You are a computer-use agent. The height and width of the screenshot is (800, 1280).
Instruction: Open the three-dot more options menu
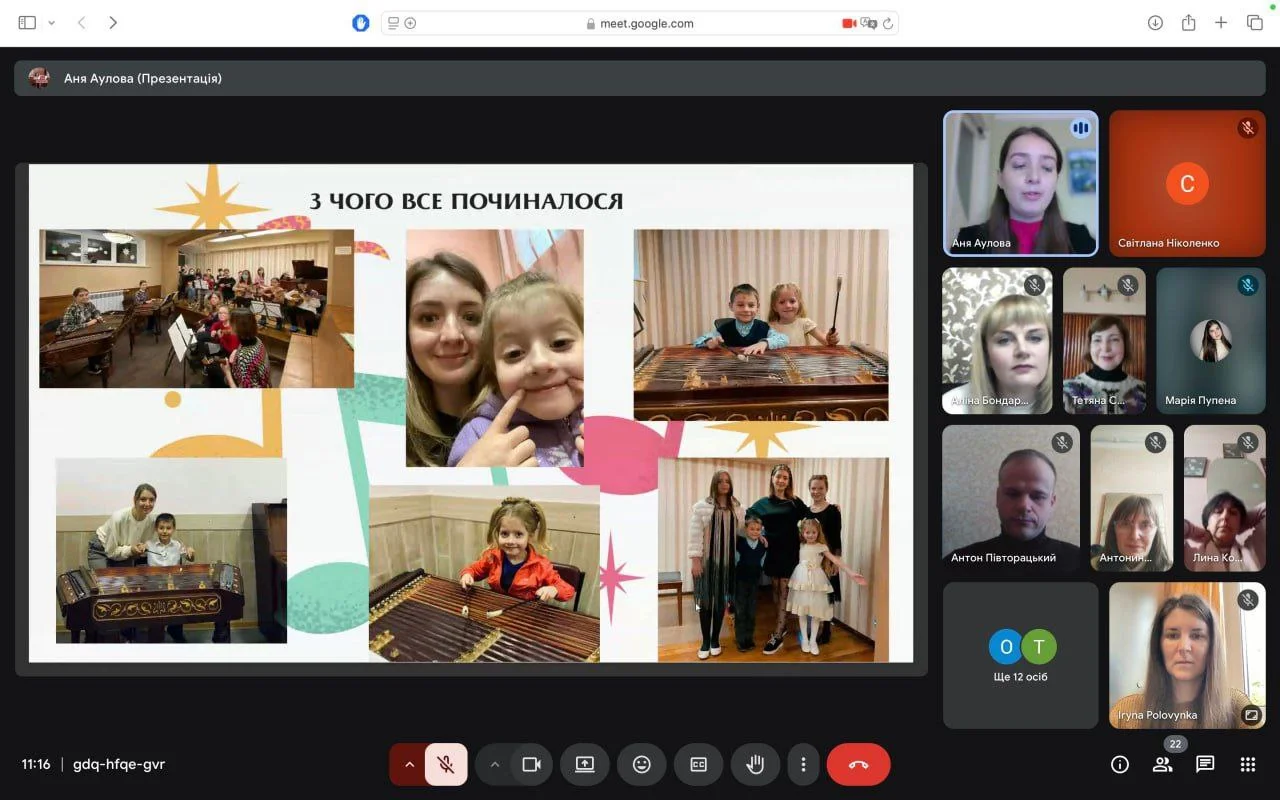pyautogui.click(x=803, y=765)
